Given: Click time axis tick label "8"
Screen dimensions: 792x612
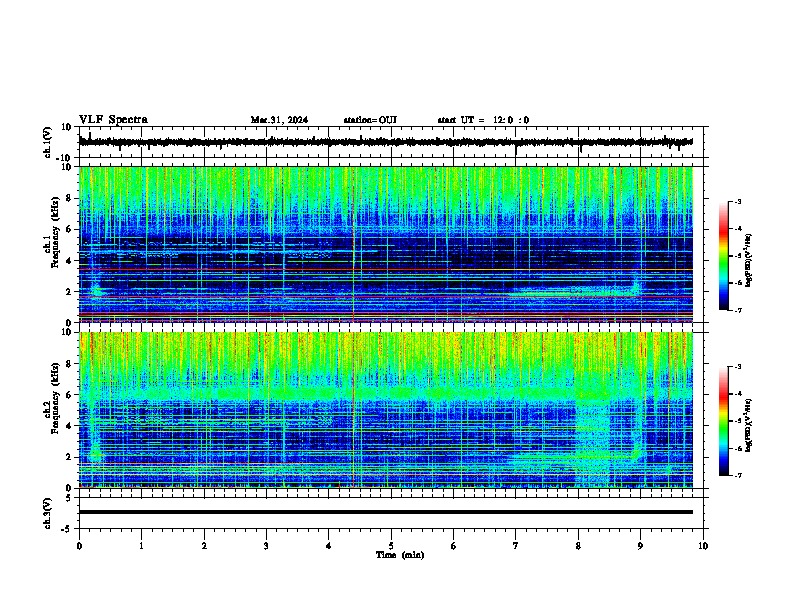Looking at the screenshot, I should pyautogui.click(x=578, y=546).
